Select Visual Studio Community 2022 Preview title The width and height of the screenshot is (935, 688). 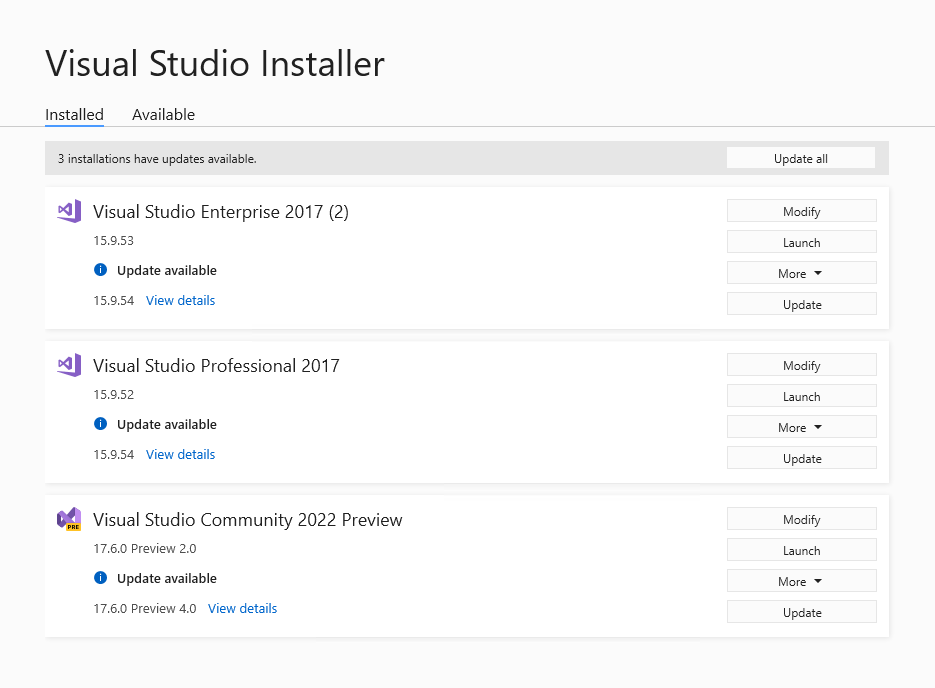click(x=247, y=520)
